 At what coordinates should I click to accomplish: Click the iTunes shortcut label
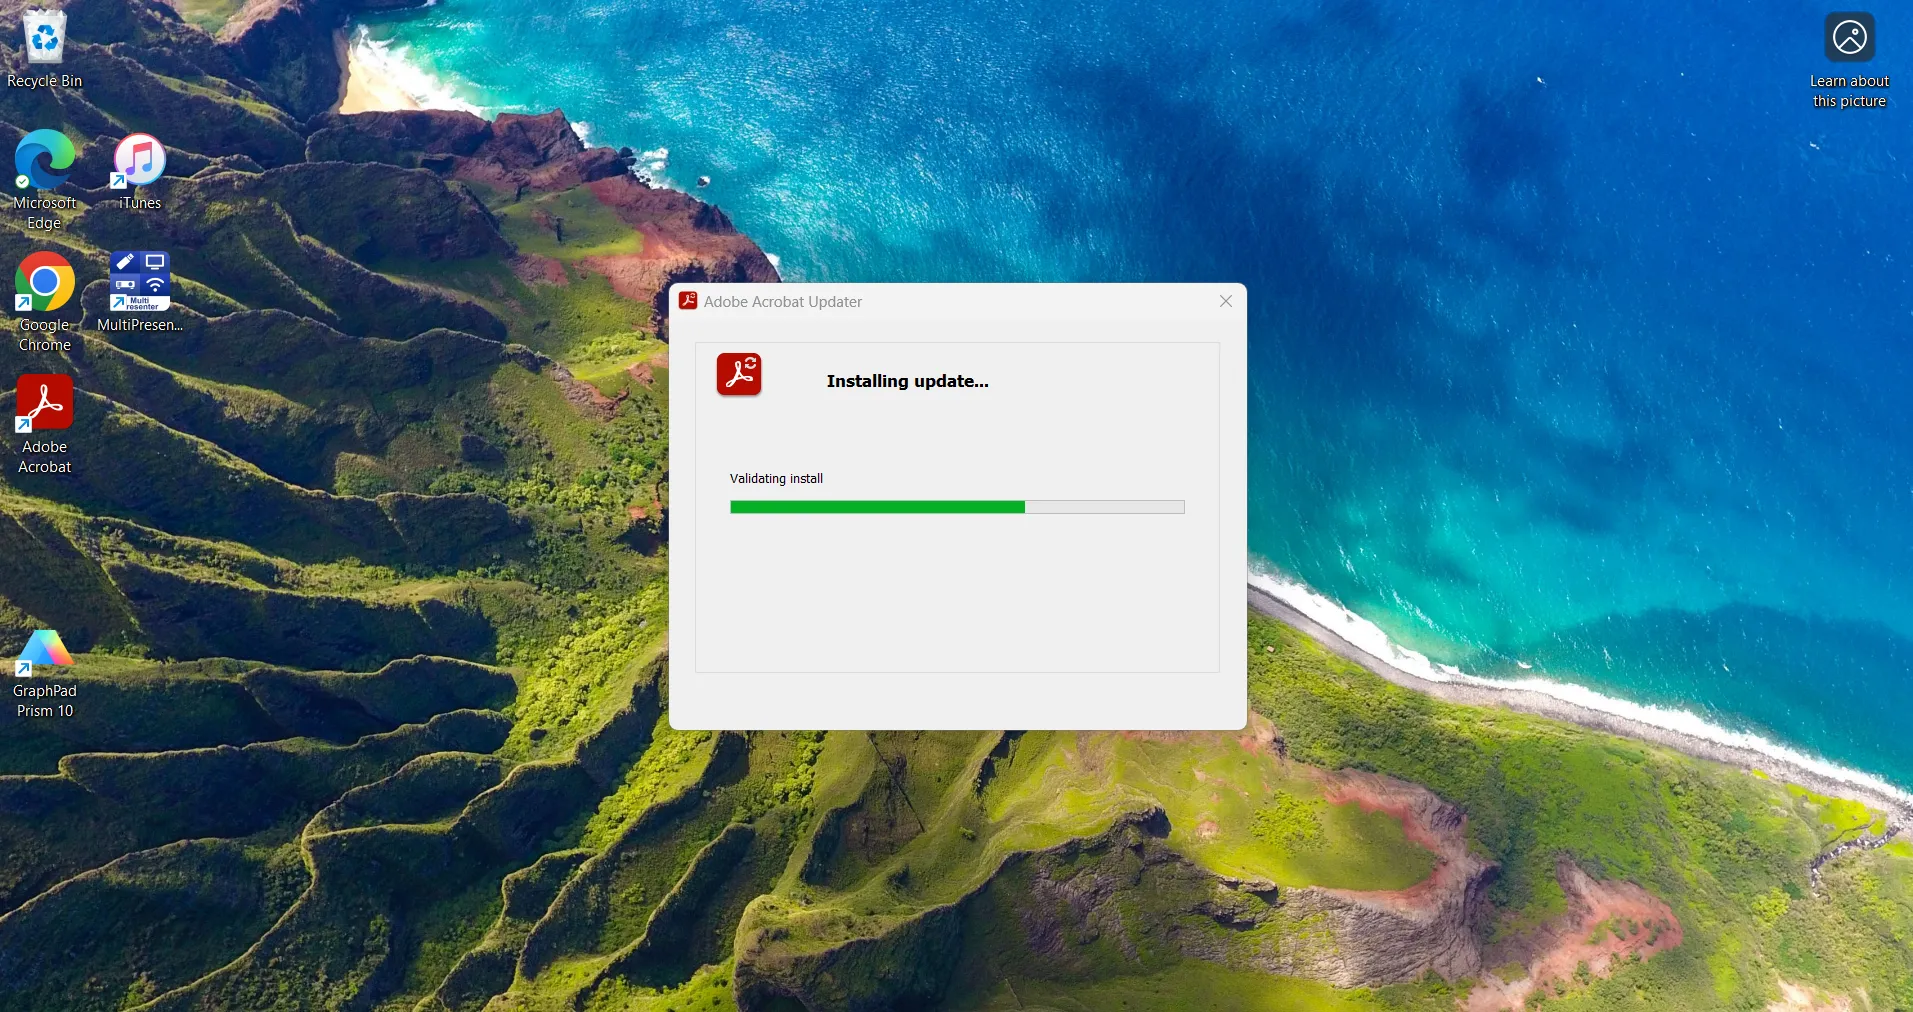coord(138,201)
